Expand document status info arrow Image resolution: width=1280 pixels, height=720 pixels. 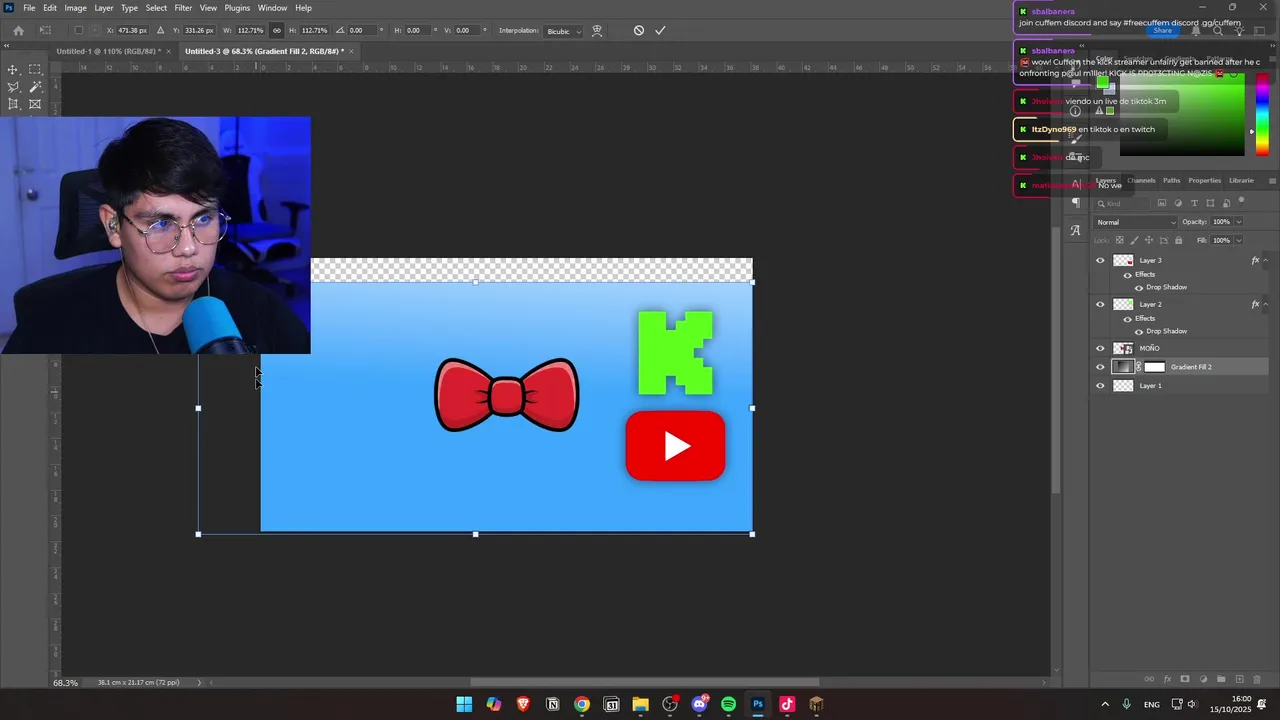point(199,683)
